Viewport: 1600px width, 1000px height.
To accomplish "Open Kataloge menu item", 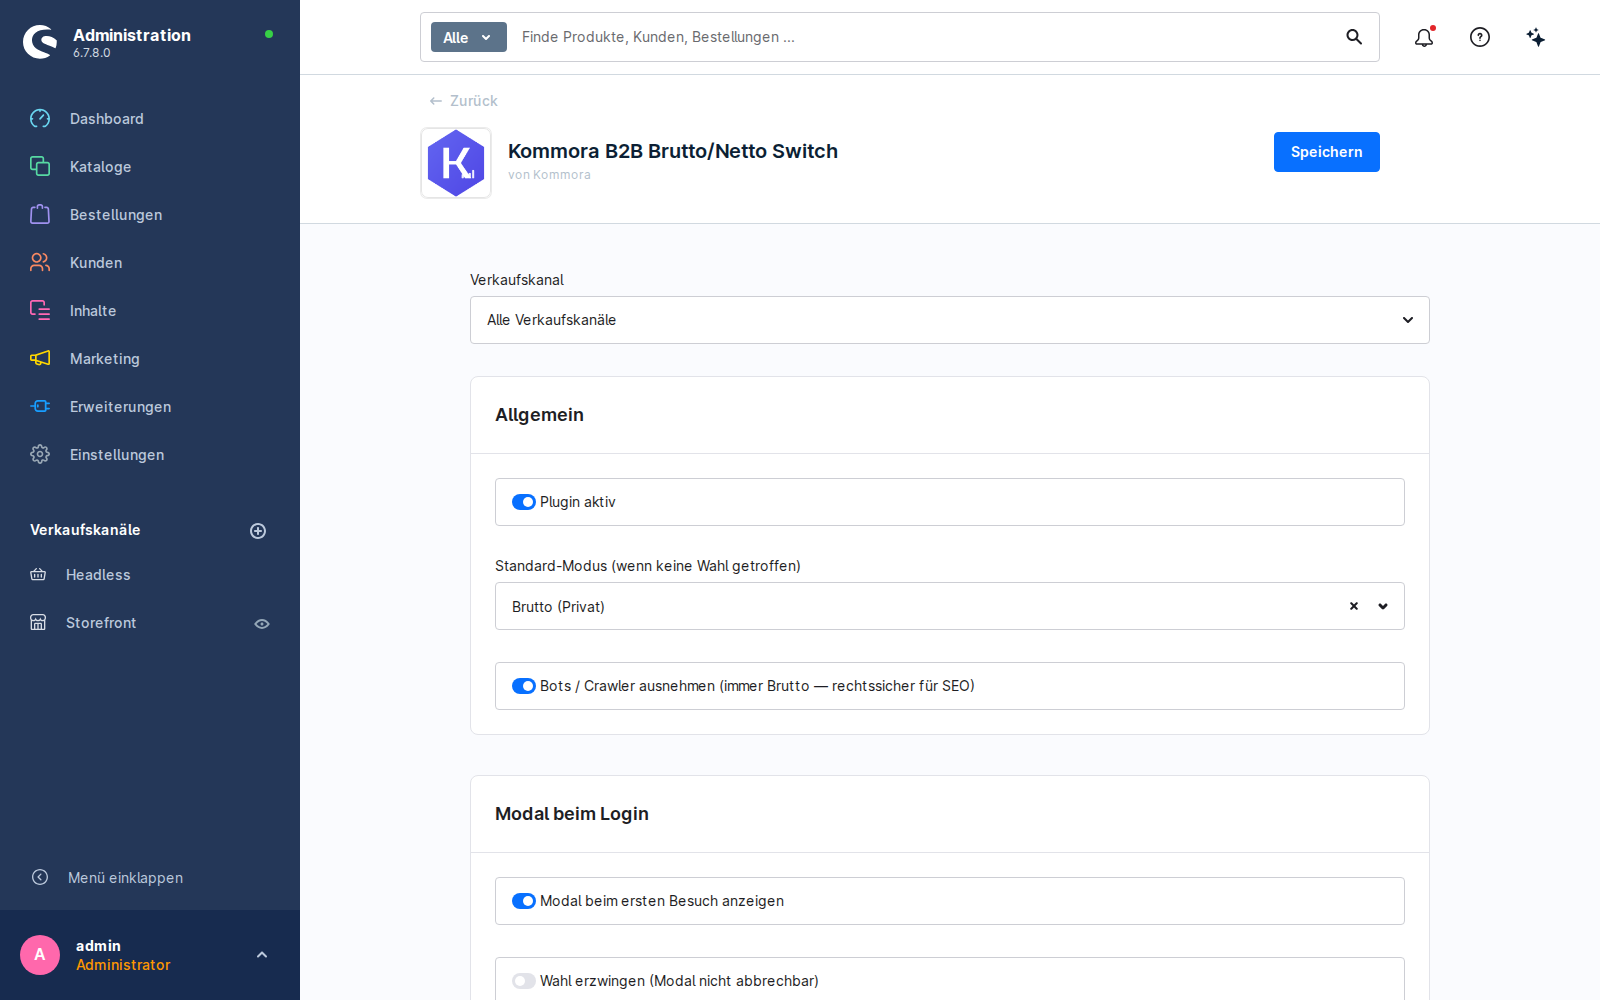I will click(100, 167).
